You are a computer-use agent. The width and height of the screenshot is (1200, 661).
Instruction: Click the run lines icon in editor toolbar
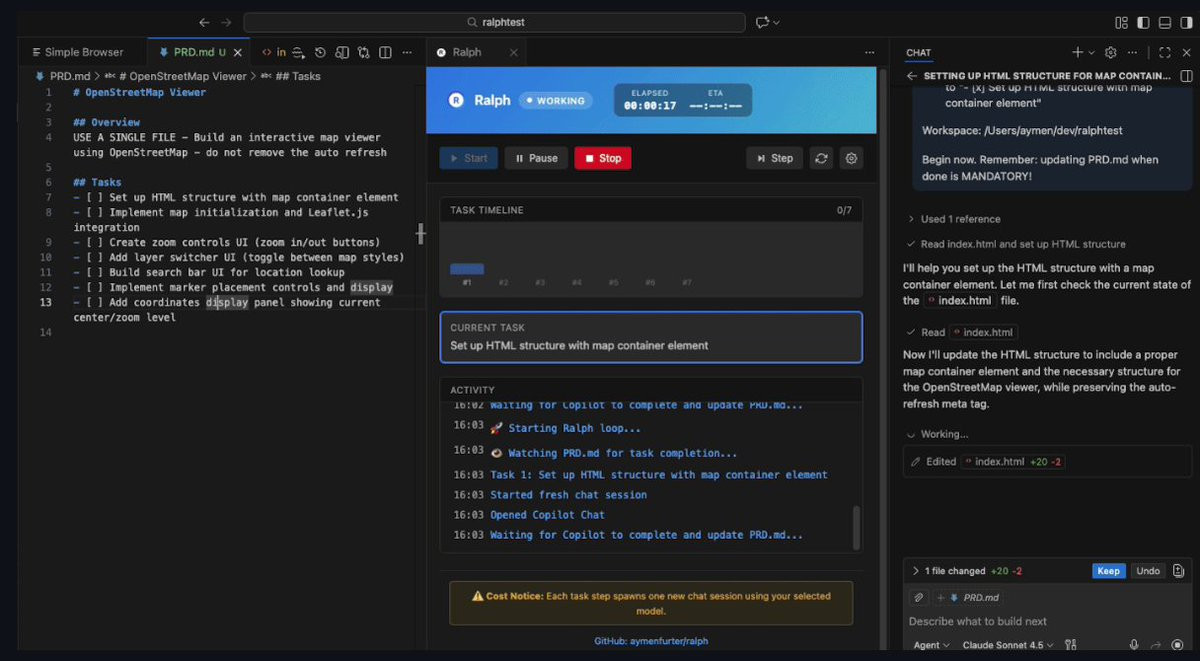(x=298, y=52)
